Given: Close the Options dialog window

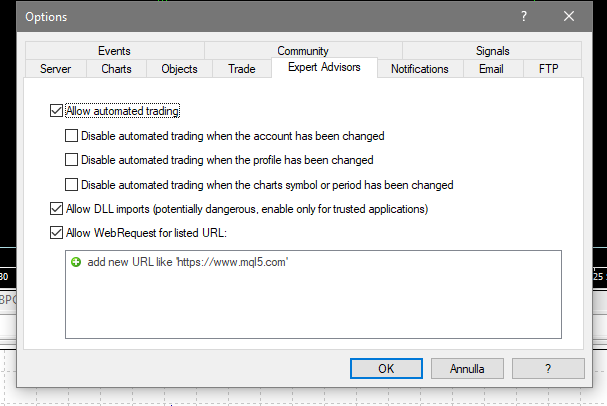Looking at the screenshot, I should pyautogui.click(x=569, y=16).
